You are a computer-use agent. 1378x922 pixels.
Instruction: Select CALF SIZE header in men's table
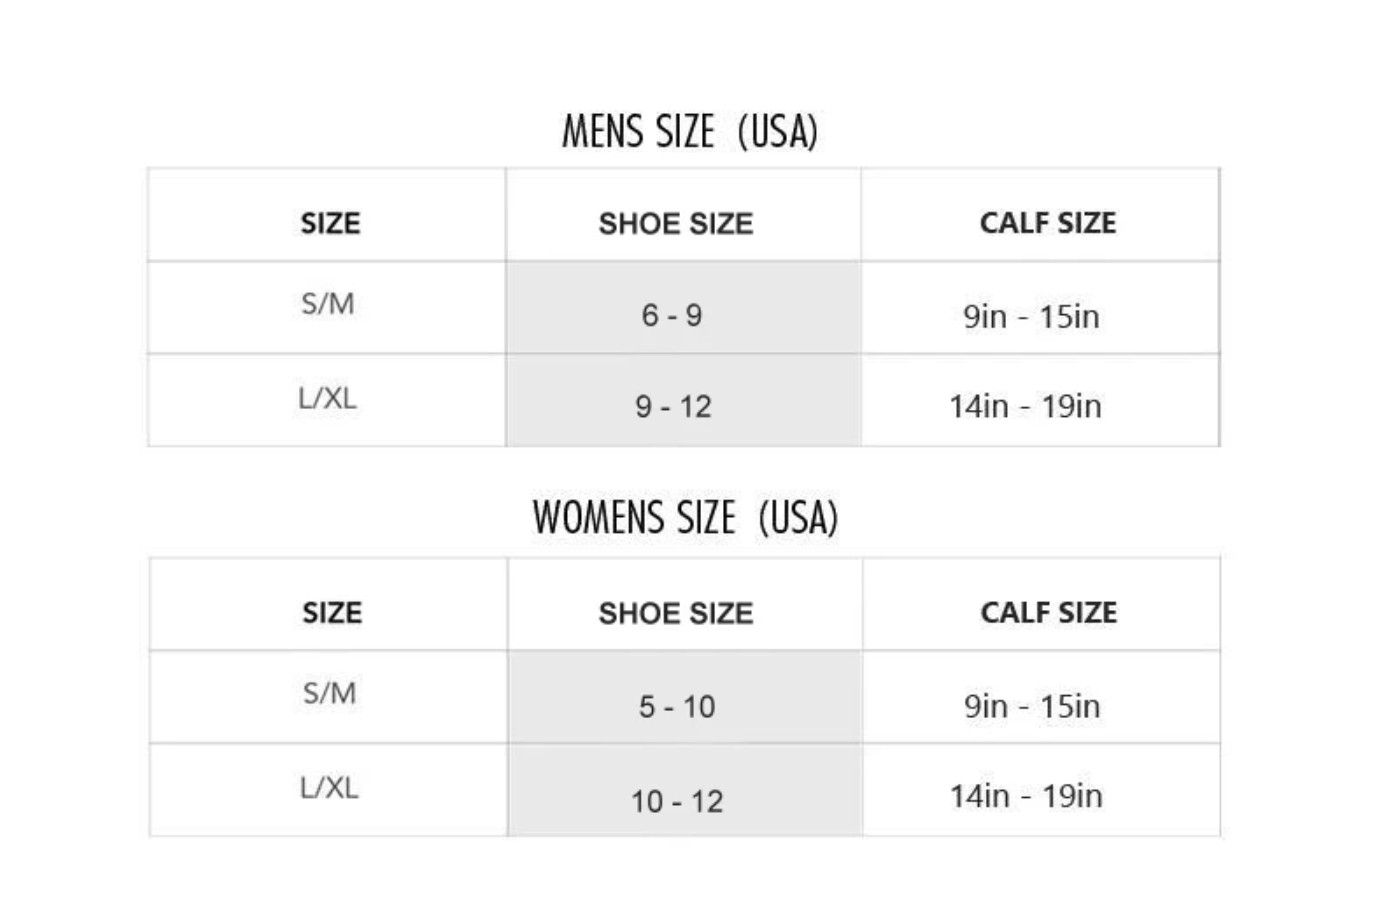pyautogui.click(x=1047, y=223)
